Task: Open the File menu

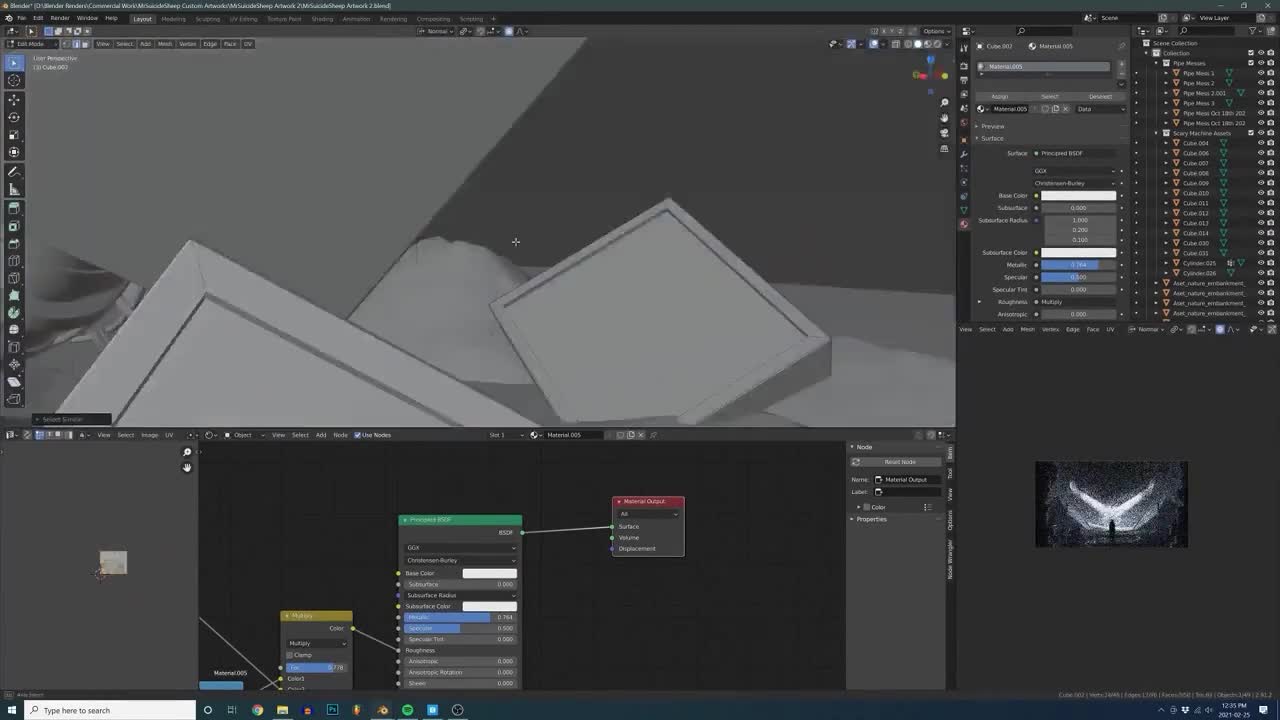Action: (21, 18)
